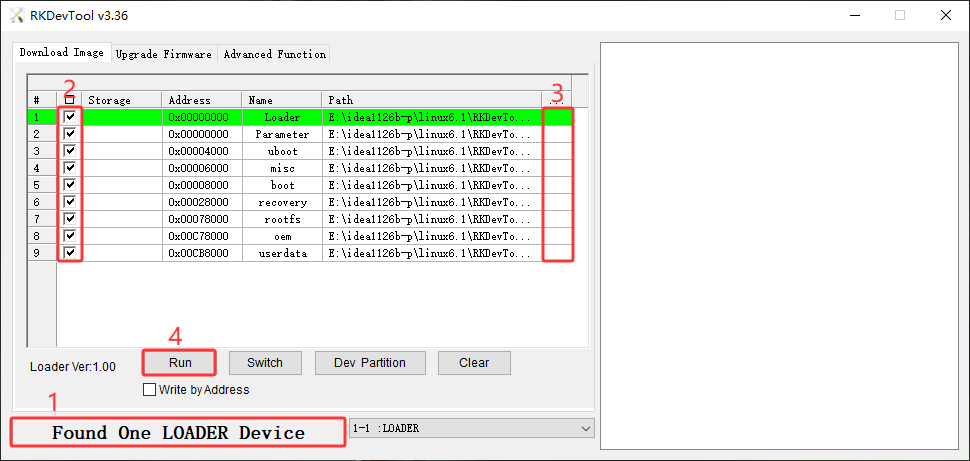The image size is (970, 461).
Task: Select the boot name cell
Action: pos(282,184)
